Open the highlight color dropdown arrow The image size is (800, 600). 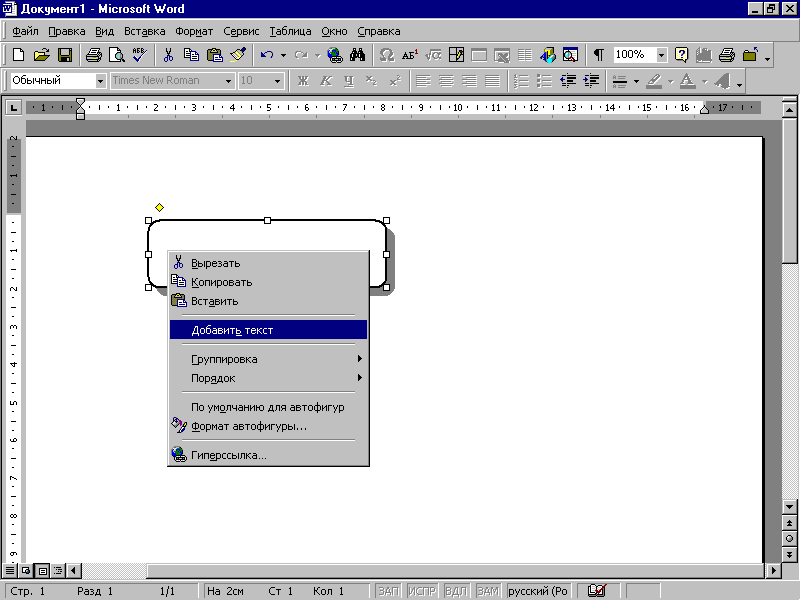click(670, 81)
